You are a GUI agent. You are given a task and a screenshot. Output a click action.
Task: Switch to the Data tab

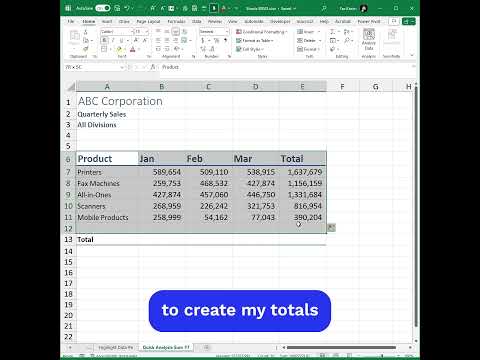coord(197,21)
